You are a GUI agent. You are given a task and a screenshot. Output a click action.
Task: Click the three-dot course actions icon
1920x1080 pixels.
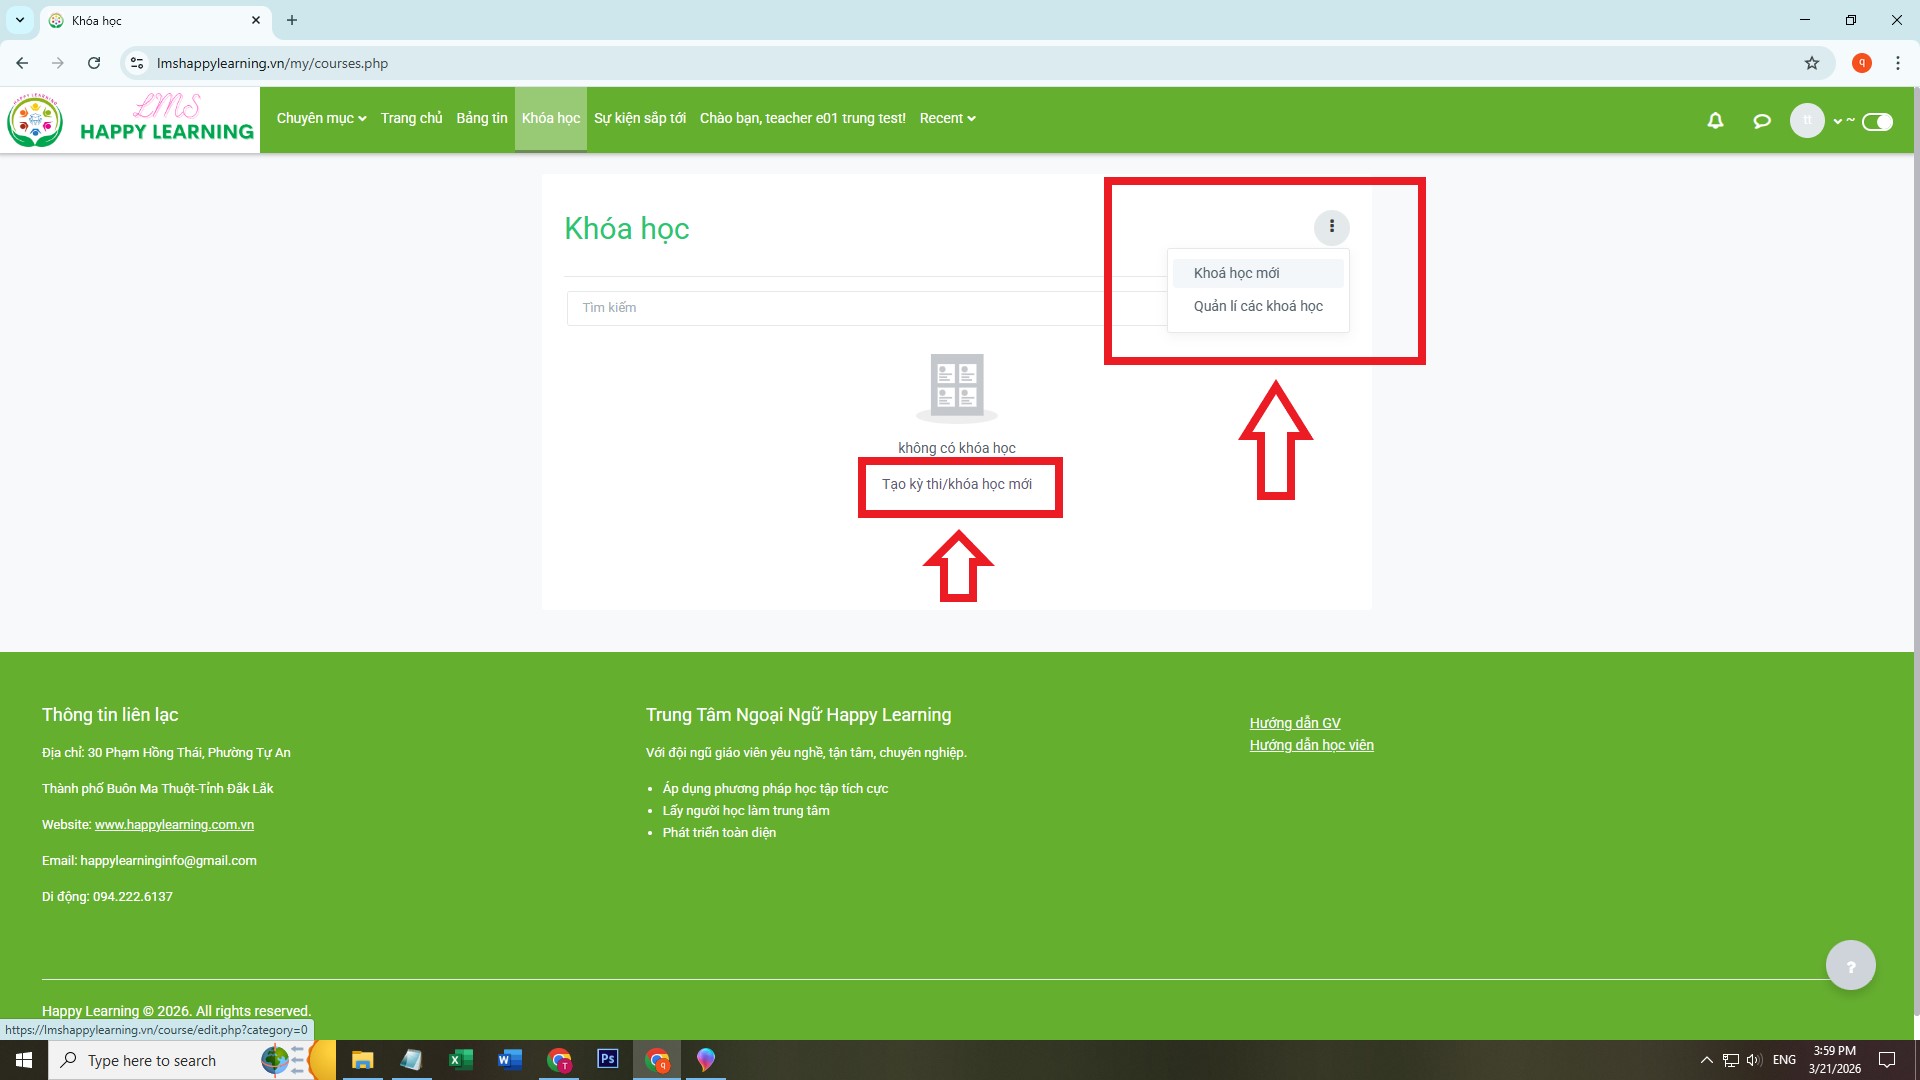1331,227
